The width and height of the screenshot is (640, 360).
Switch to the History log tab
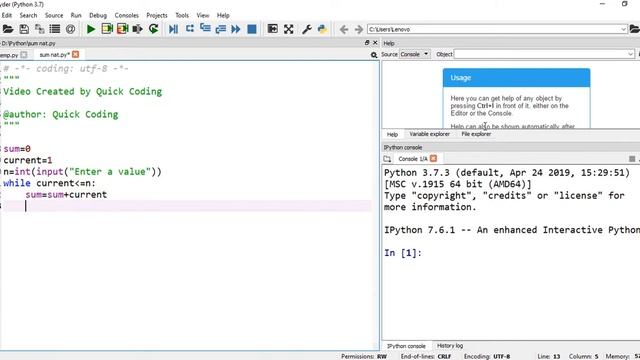click(450, 346)
